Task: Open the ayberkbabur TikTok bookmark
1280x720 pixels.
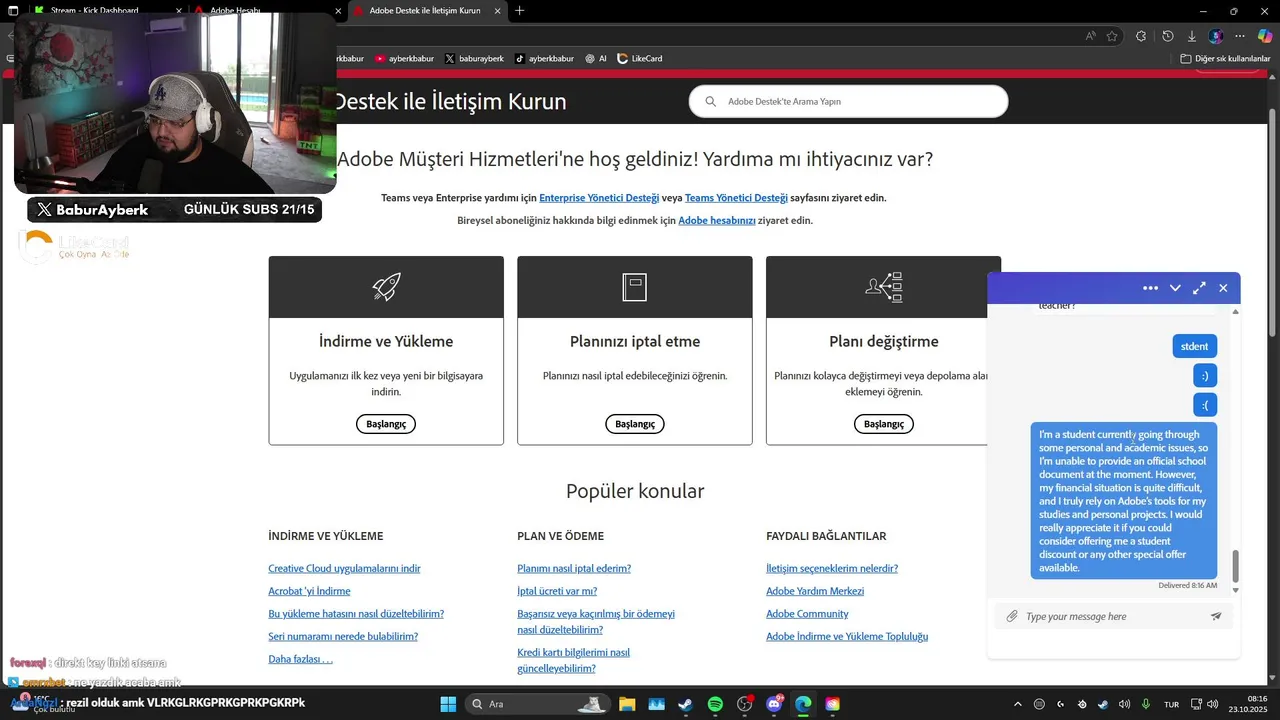Action: pyautogui.click(x=544, y=58)
